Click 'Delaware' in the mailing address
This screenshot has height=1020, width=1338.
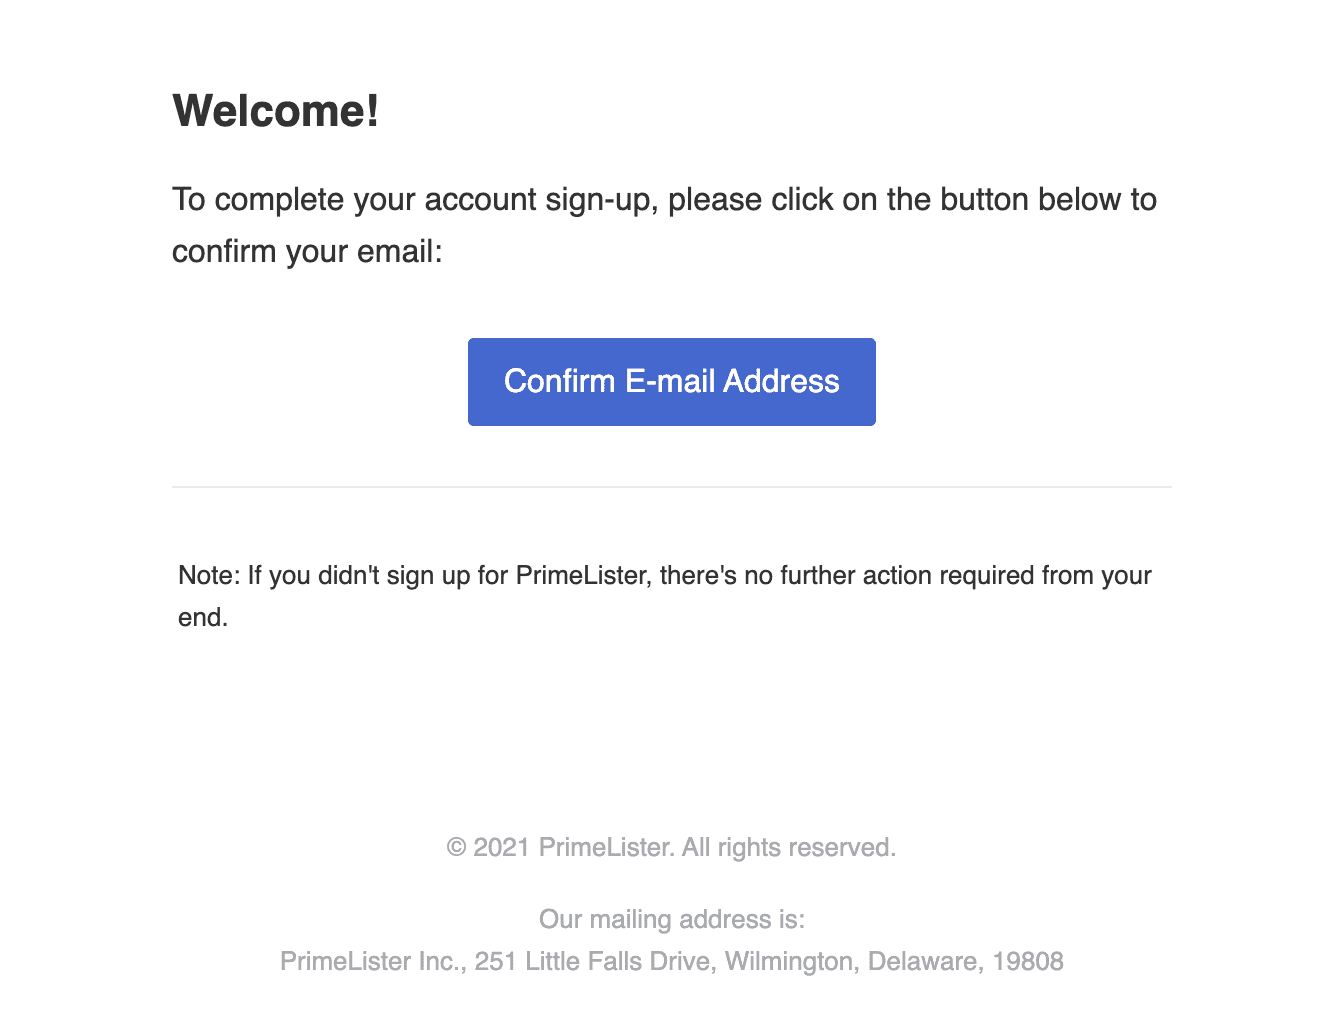coord(926,961)
